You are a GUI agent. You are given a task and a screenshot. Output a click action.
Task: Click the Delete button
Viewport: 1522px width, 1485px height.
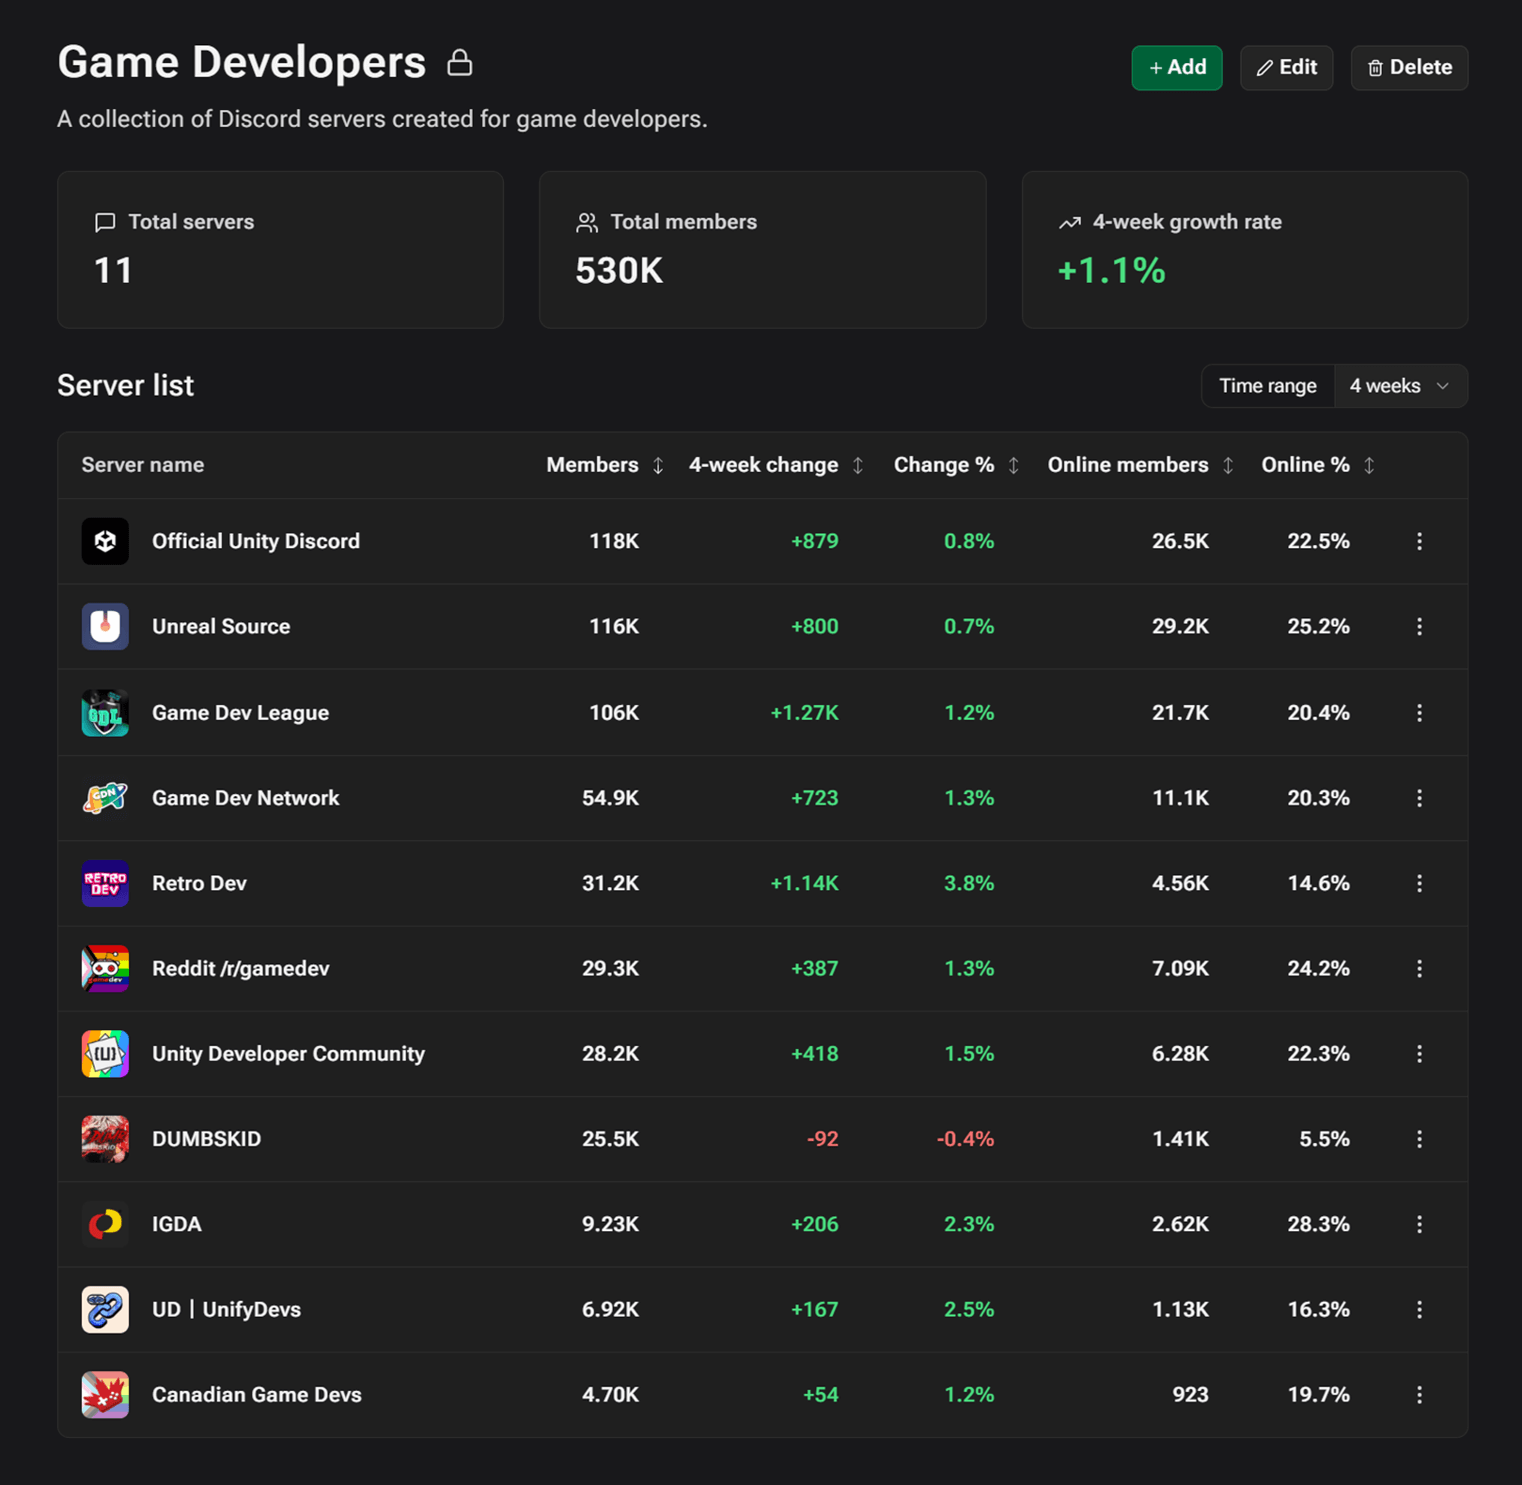tap(1409, 67)
